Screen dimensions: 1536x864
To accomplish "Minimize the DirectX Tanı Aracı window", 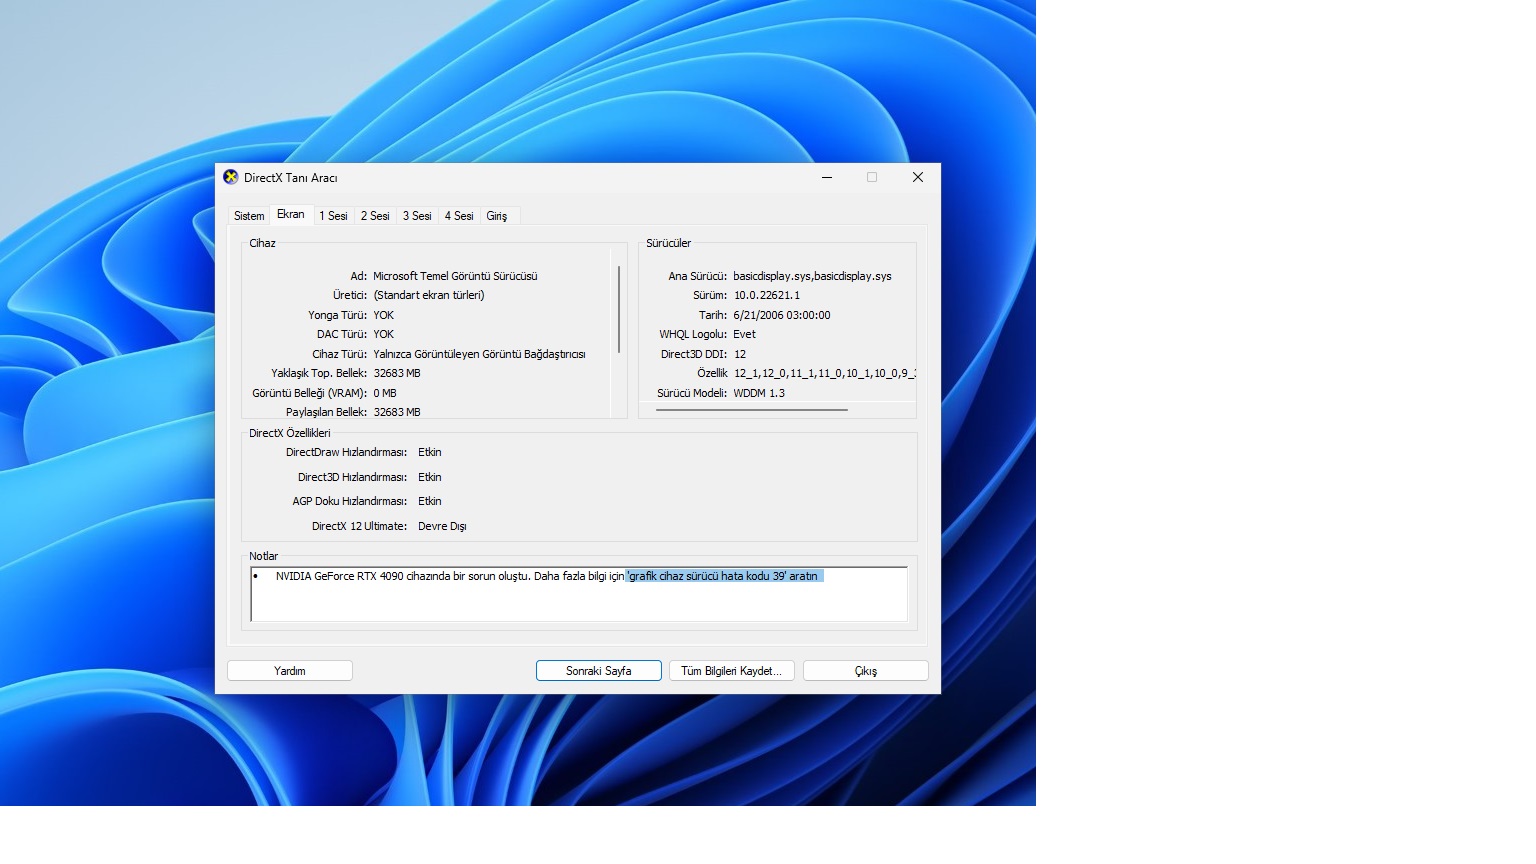I will point(827,177).
